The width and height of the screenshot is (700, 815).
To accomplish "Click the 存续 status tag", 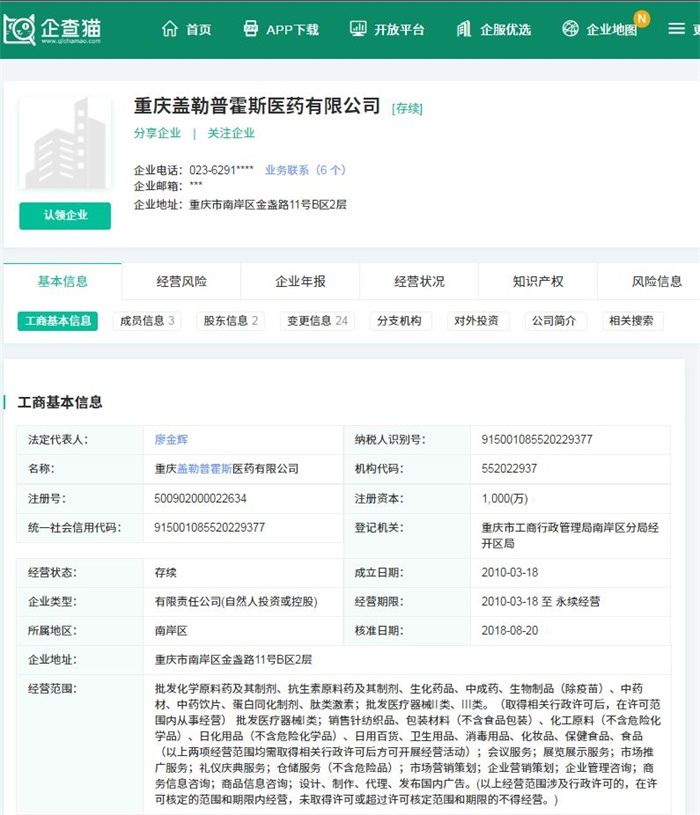I will [x=407, y=109].
